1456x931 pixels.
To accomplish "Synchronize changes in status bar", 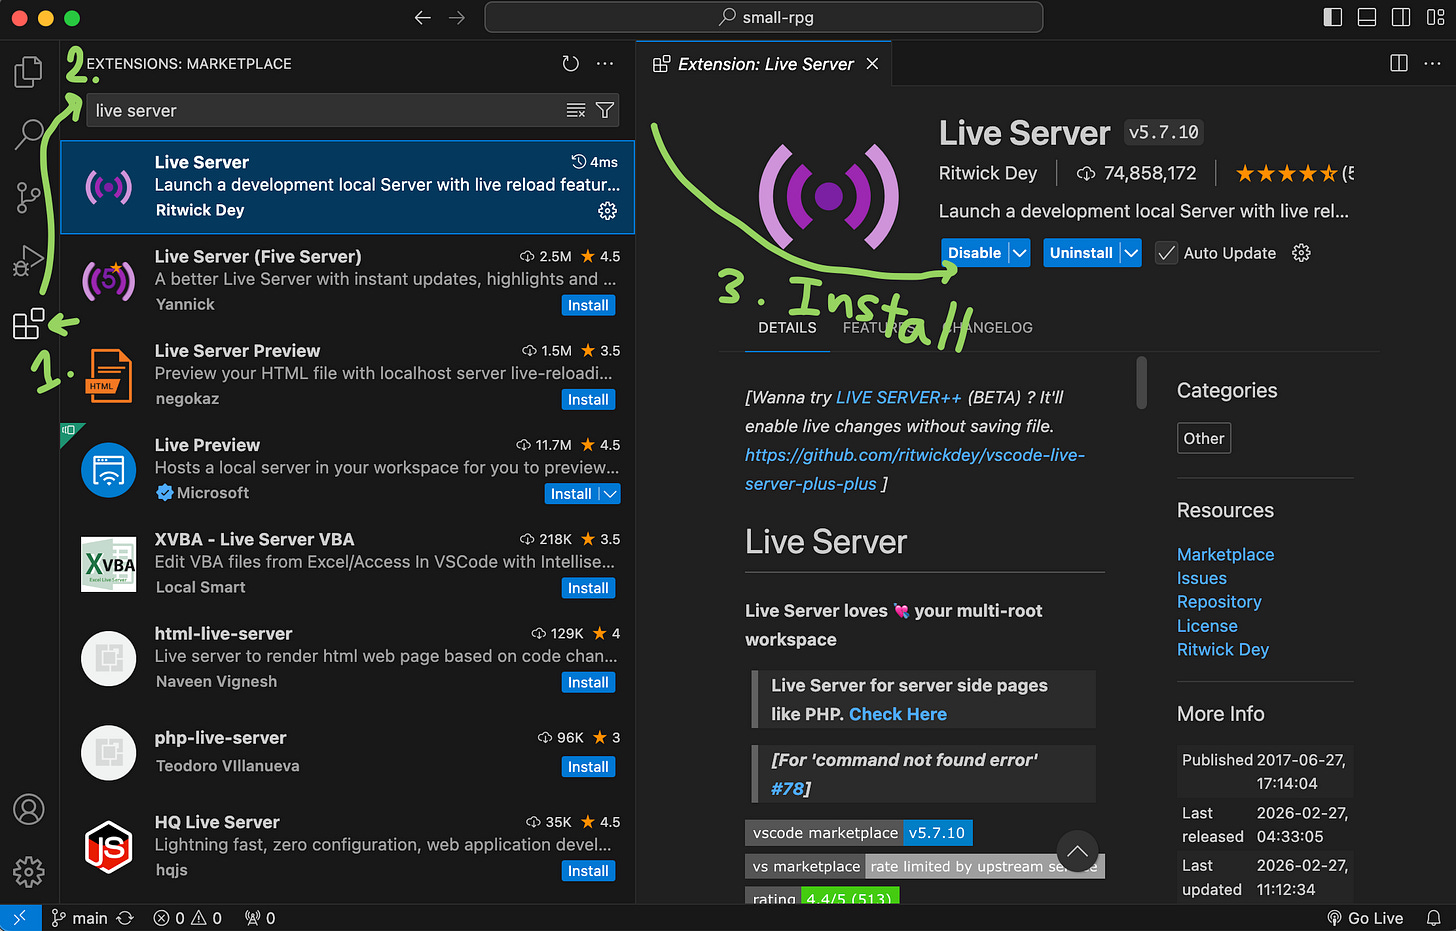I will tap(125, 918).
